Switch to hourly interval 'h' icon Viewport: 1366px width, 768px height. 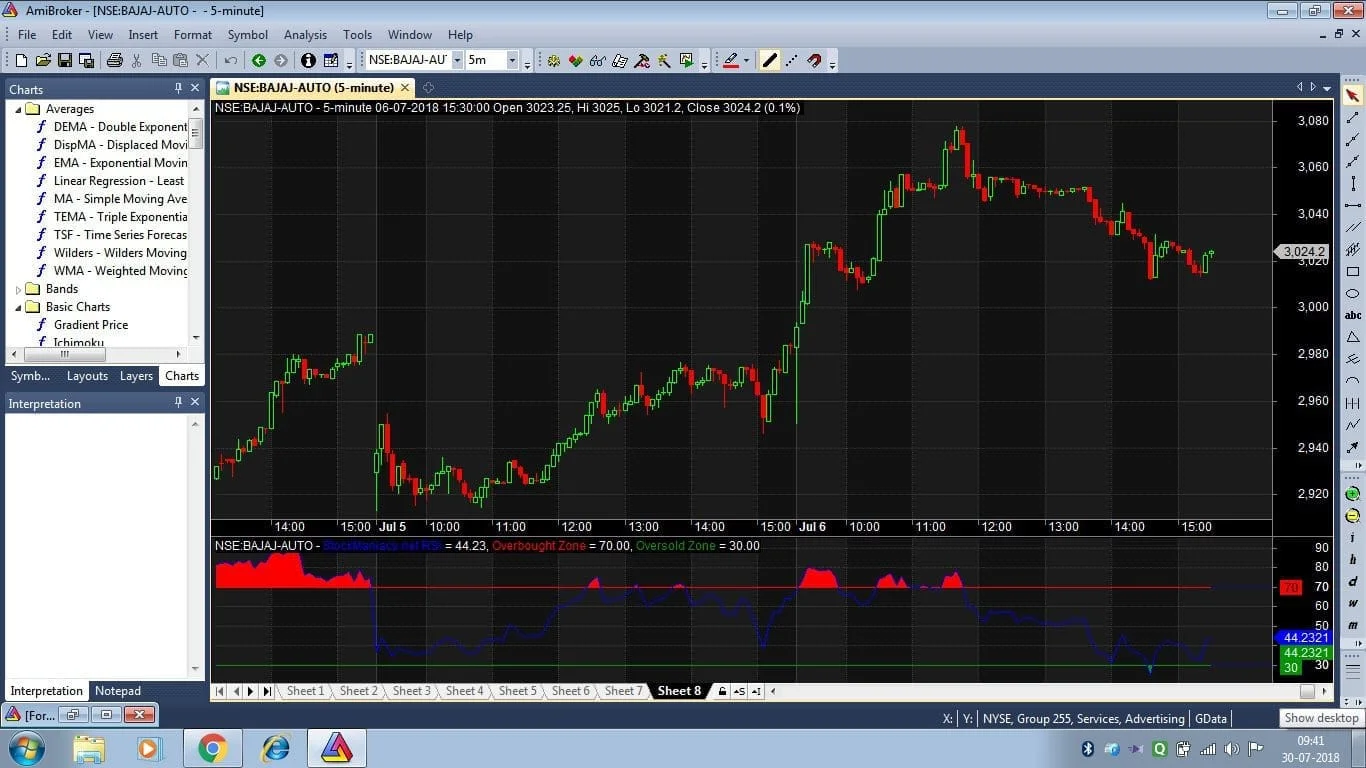(1353, 560)
